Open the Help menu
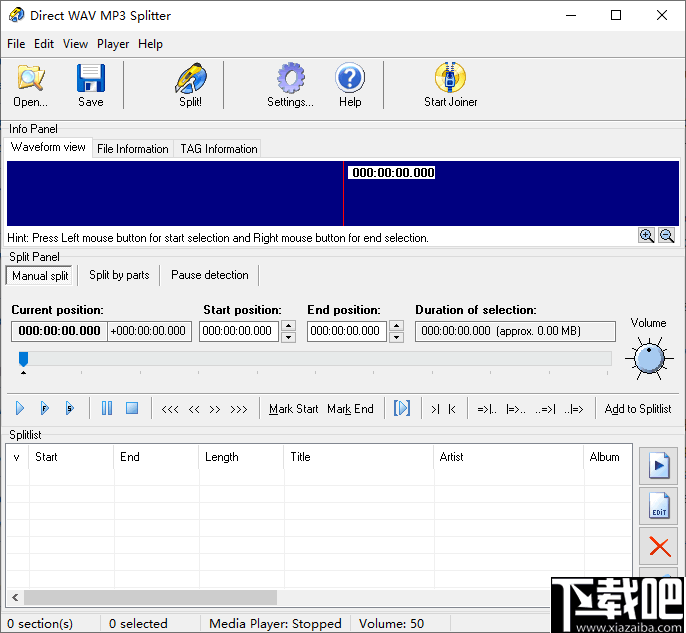The image size is (686, 633). coord(150,44)
